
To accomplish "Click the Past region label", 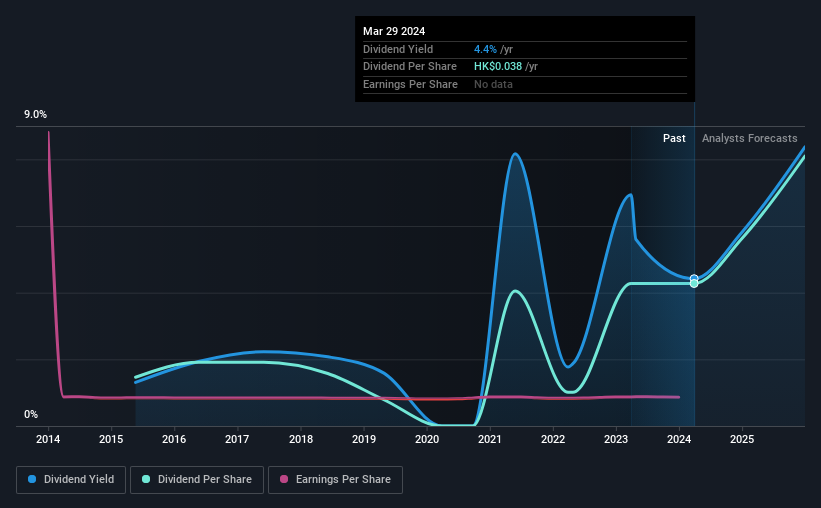I will tap(674, 138).
